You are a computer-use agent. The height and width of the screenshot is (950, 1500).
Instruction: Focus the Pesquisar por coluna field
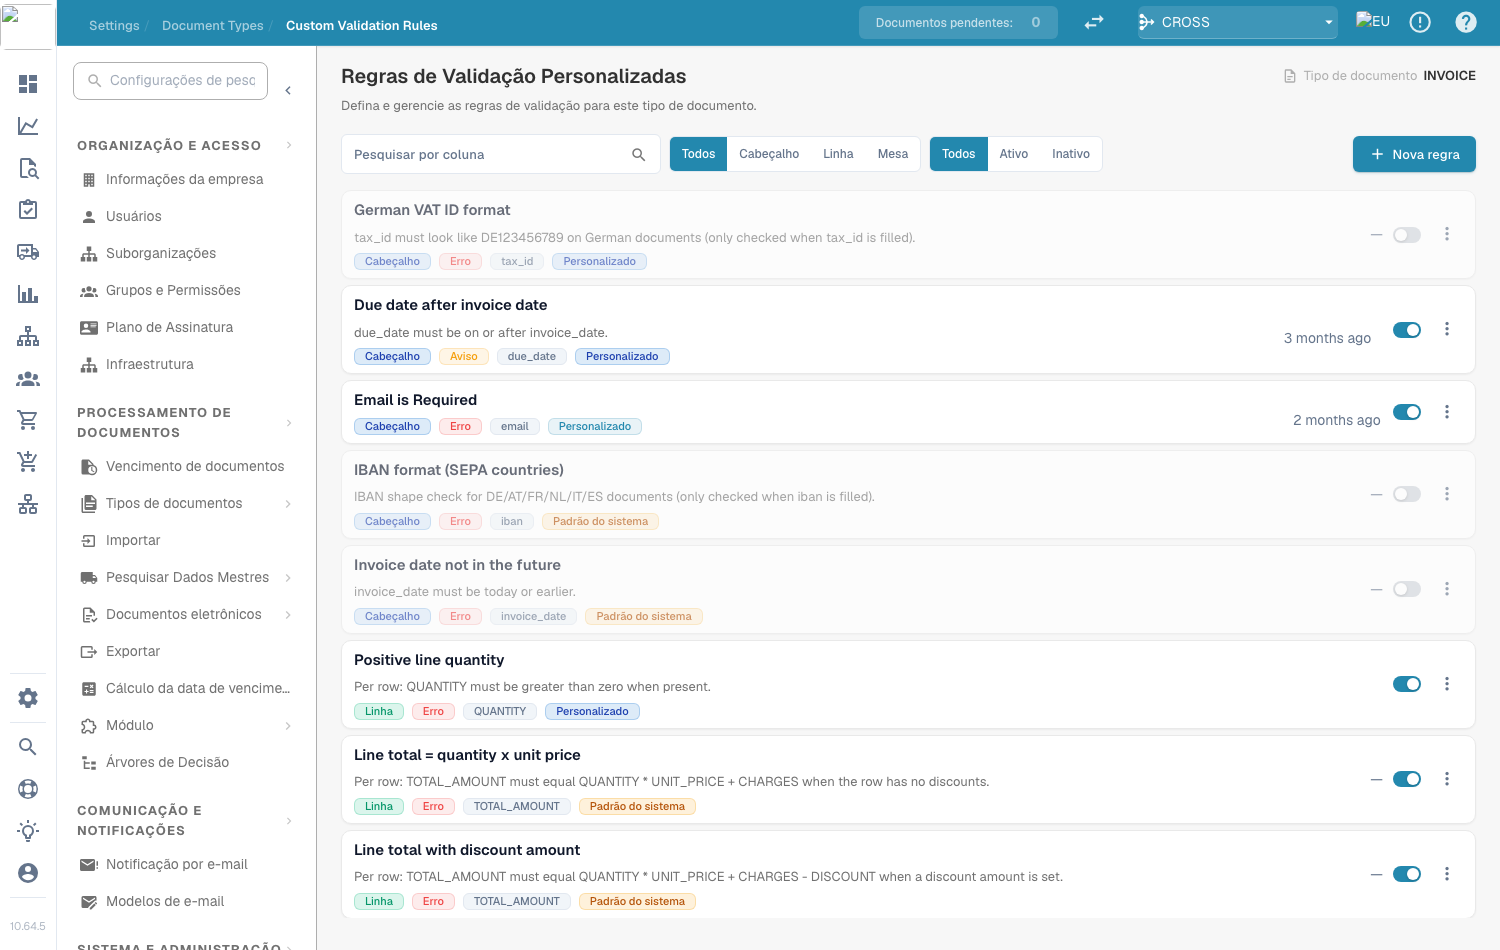click(x=501, y=154)
